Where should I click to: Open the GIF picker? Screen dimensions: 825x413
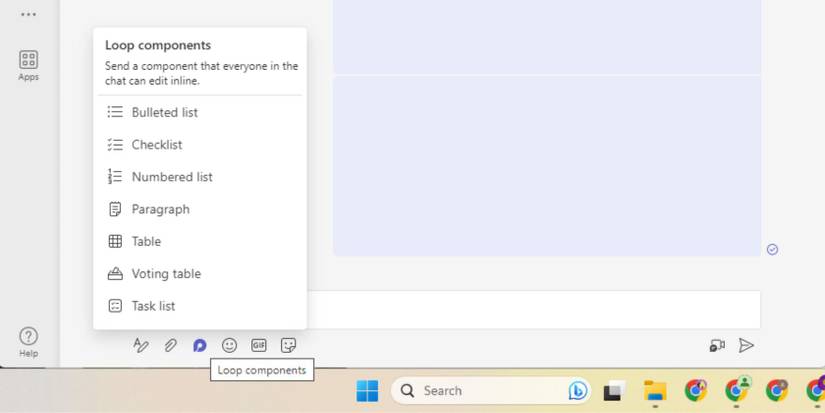[259, 345]
